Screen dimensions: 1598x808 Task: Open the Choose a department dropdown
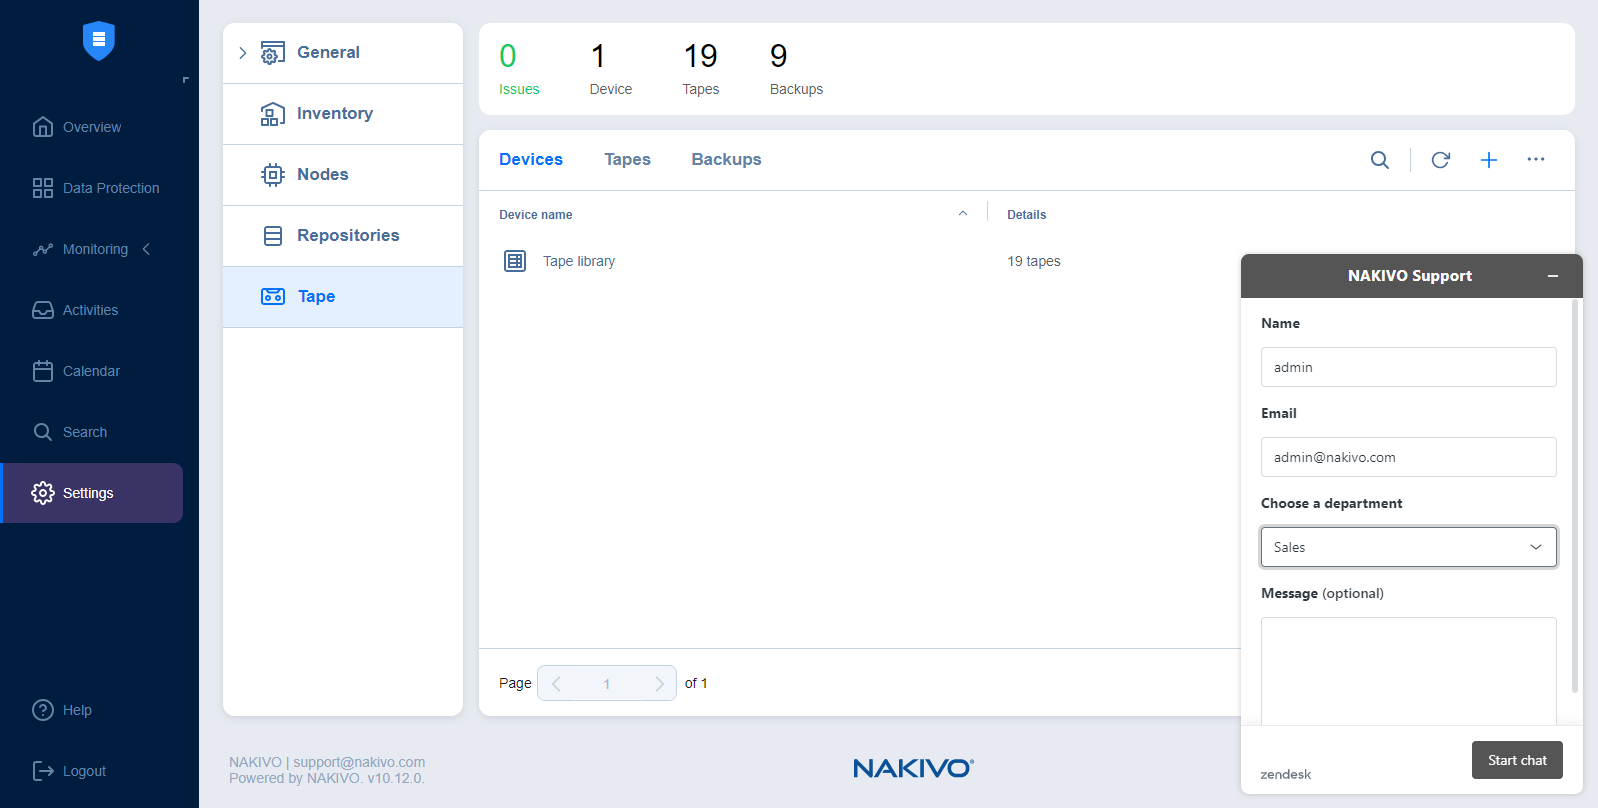tap(1408, 547)
